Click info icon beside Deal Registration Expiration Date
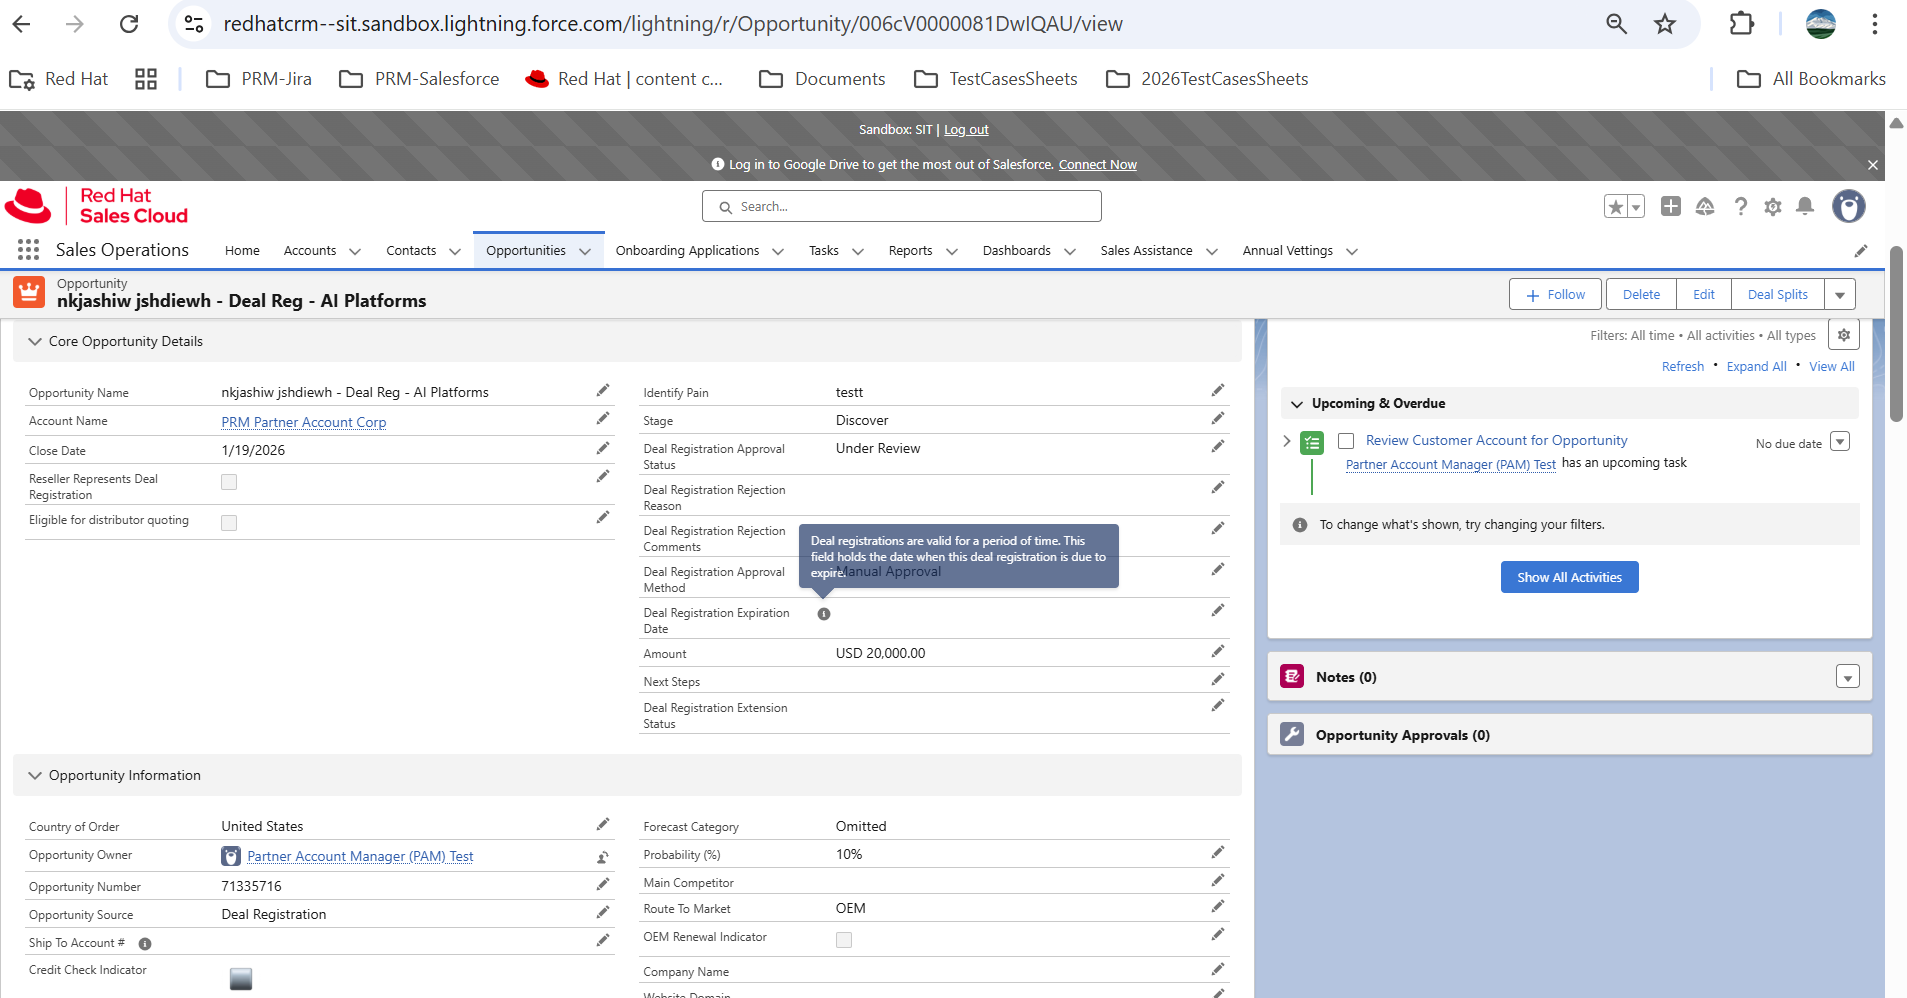This screenshot has height=998, width=1907. point(824,614)
